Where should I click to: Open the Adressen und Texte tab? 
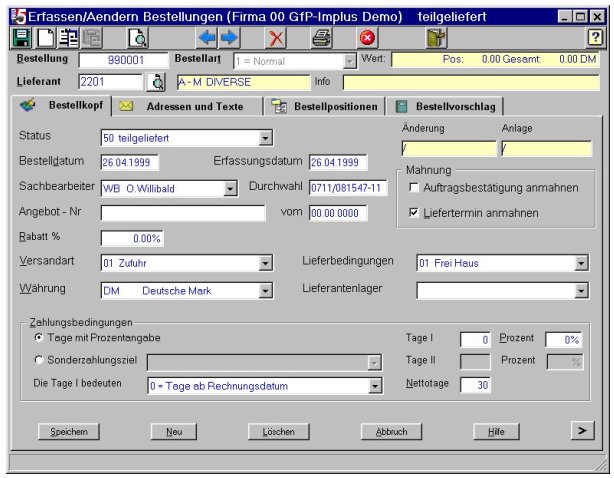click(187, 106)
